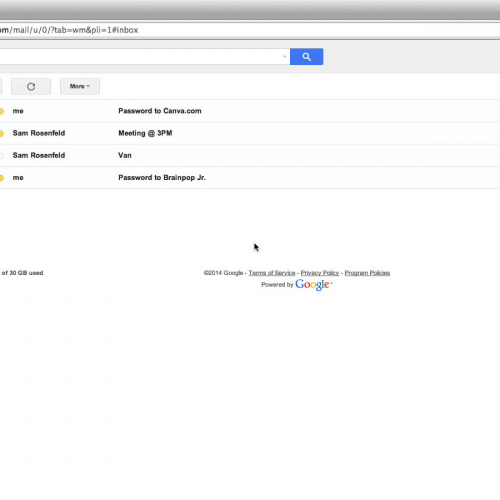Open the Program Policies link
Viewport: 500px width, 500px height.
click(367, 273)
